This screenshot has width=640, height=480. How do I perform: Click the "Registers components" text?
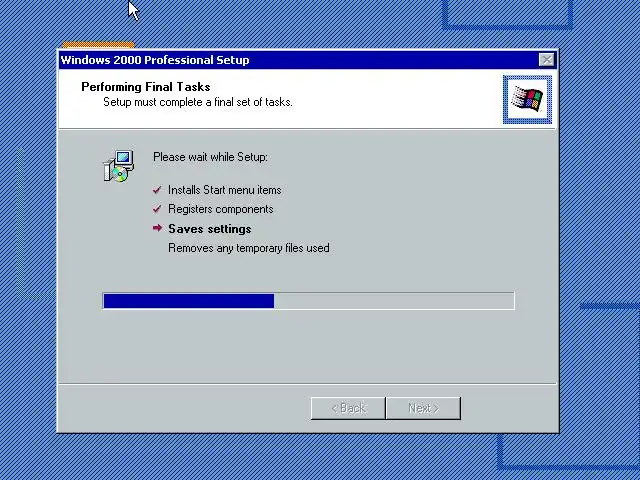[x=221, y=209]
